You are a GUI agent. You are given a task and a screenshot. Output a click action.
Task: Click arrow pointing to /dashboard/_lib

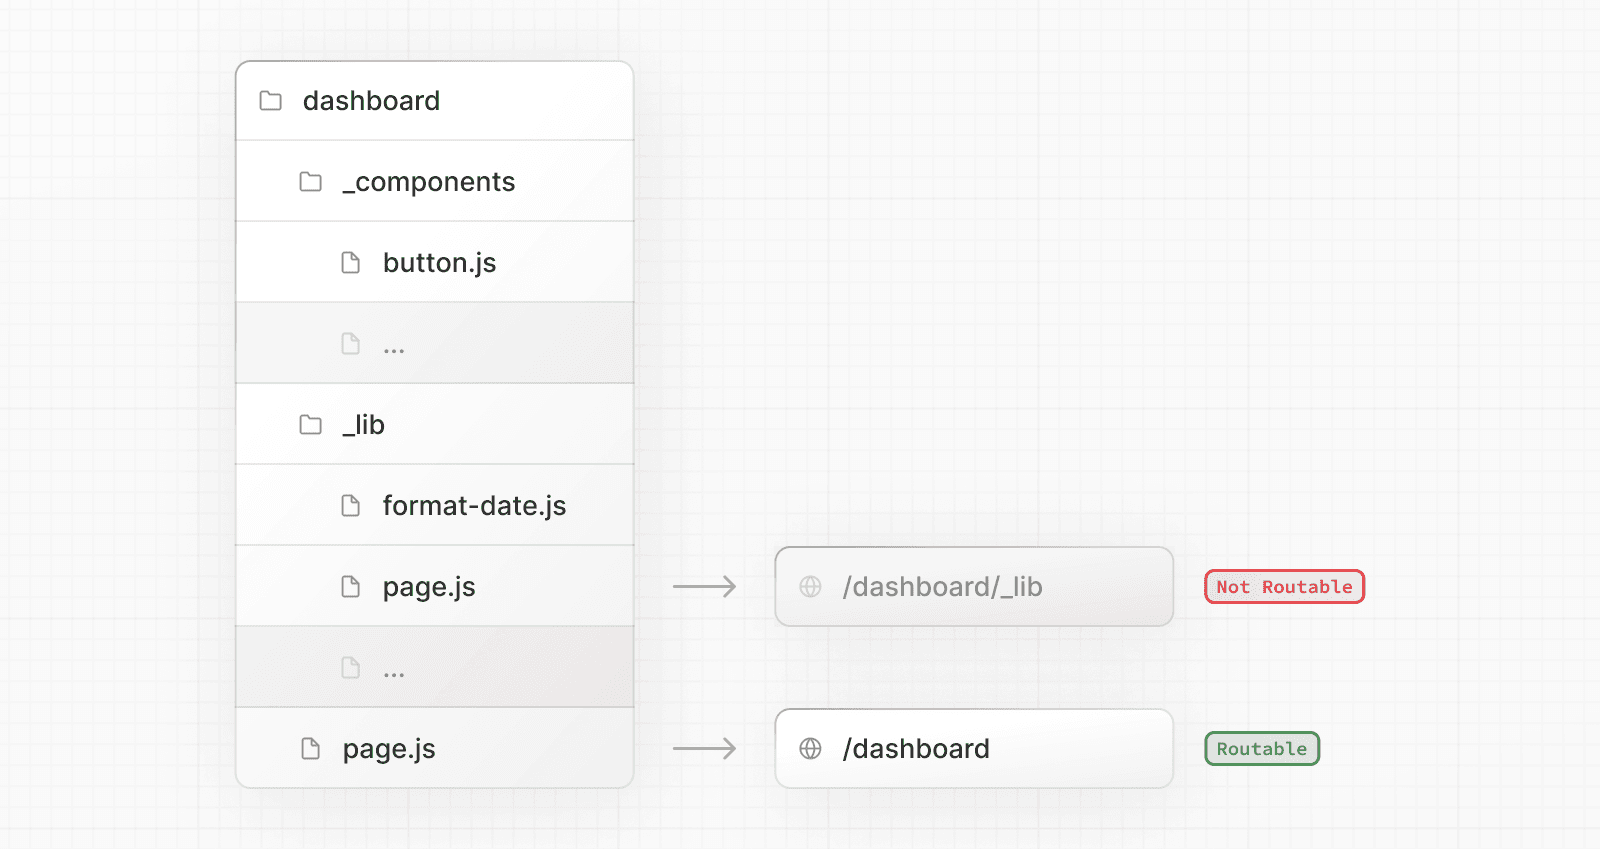click(x=704, y=587)
